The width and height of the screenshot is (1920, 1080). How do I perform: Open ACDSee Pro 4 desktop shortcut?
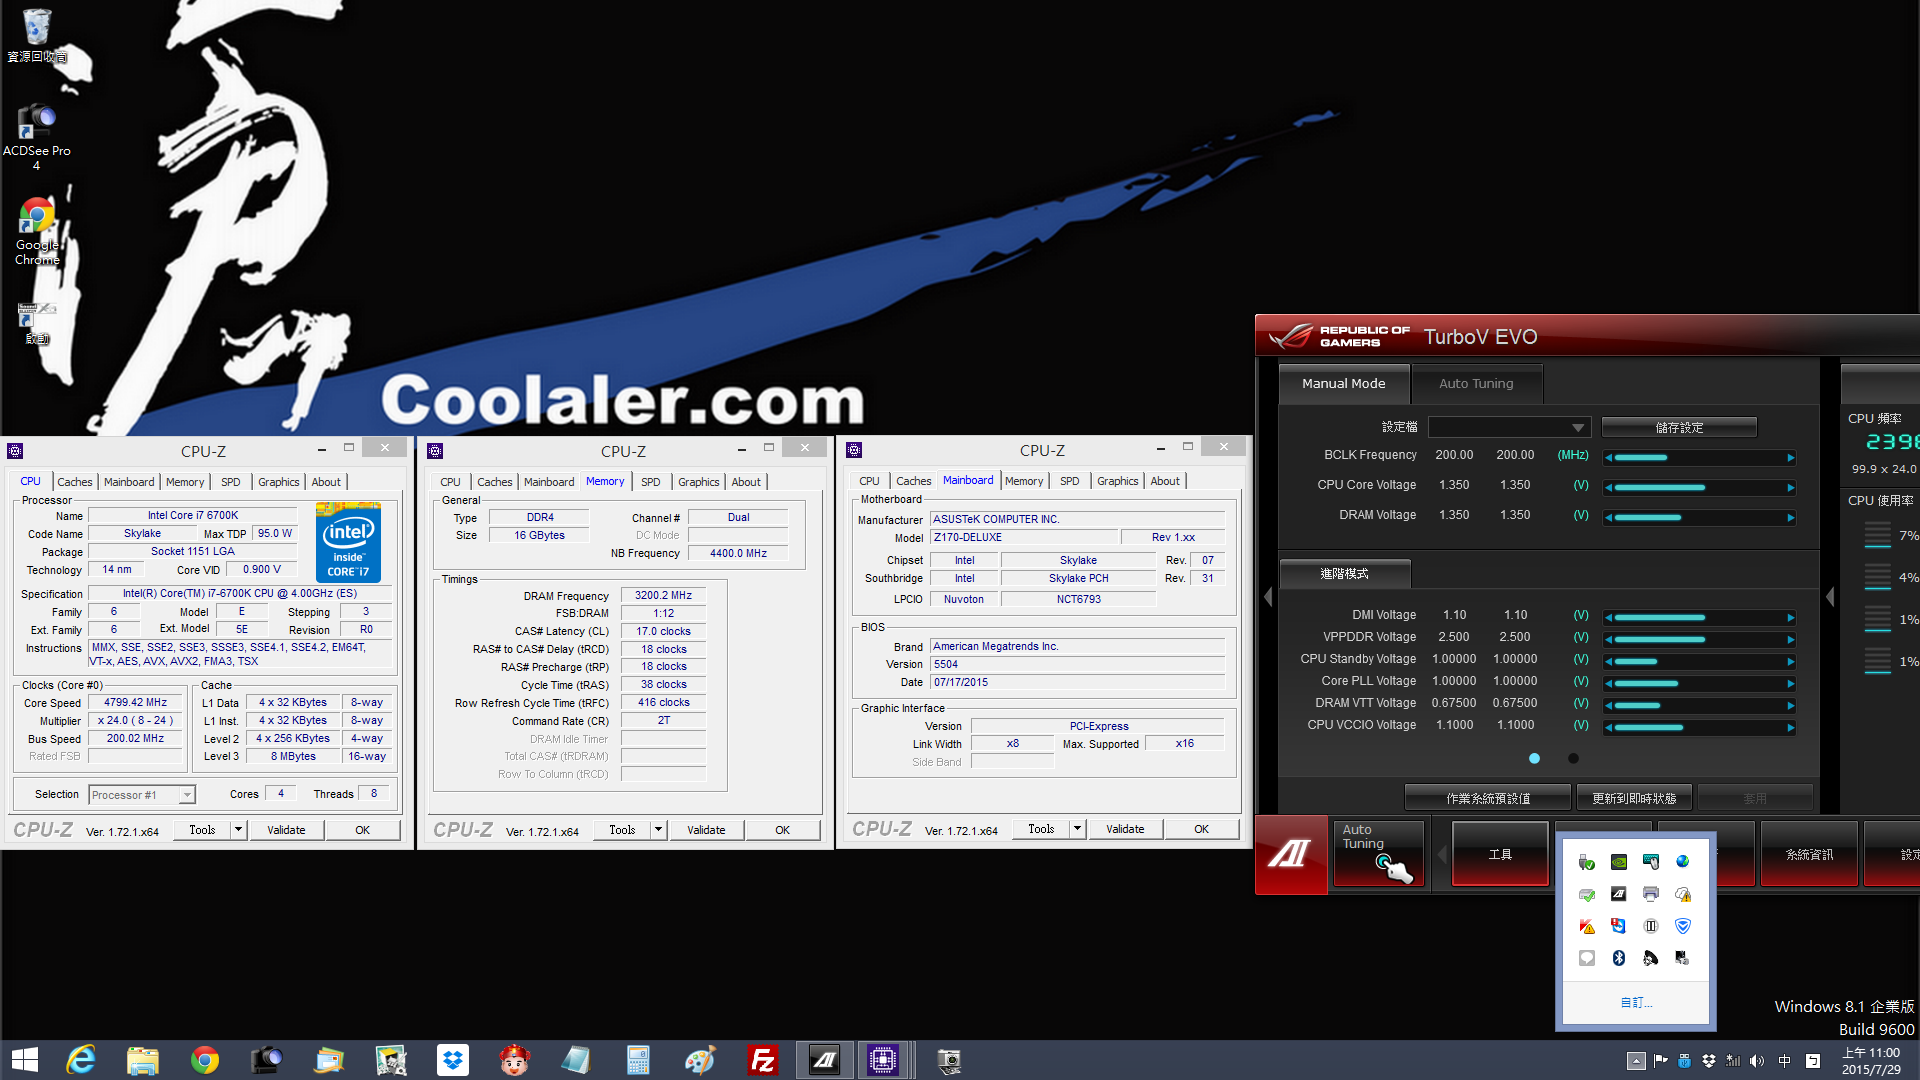coord(37,137)
